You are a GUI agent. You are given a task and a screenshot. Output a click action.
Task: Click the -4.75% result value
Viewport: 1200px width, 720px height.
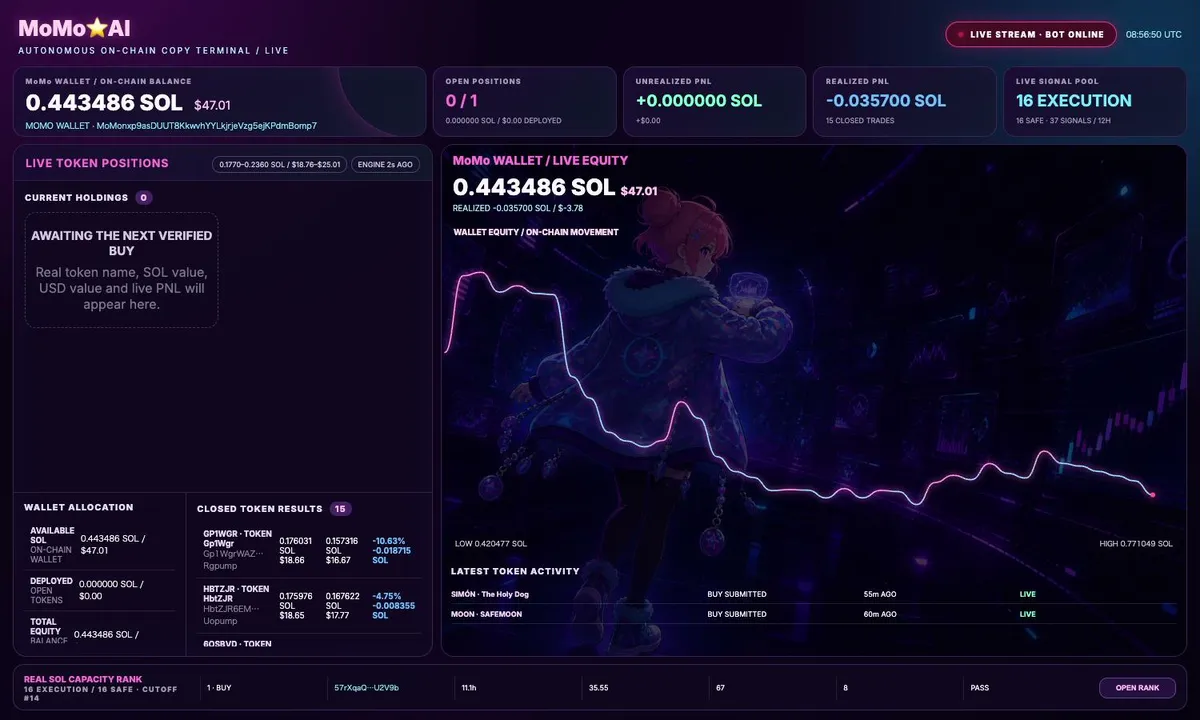click(x=386, y=596)
